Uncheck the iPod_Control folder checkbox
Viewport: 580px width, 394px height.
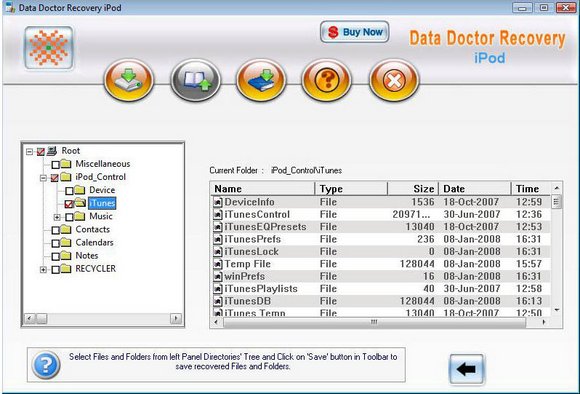54,178
